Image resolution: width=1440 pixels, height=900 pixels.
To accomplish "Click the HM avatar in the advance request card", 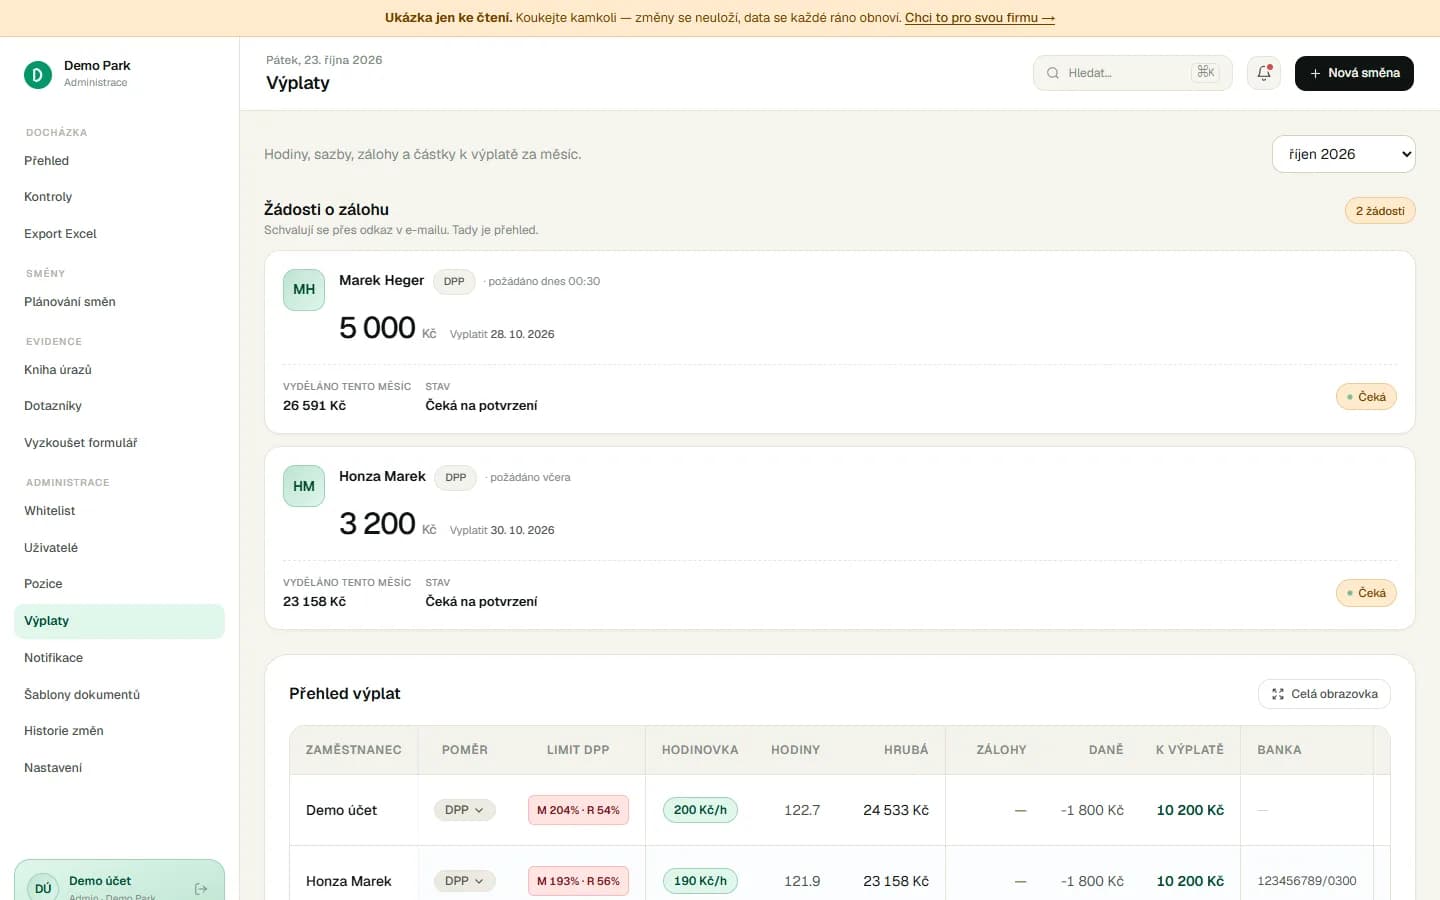I will pos(304,486).
